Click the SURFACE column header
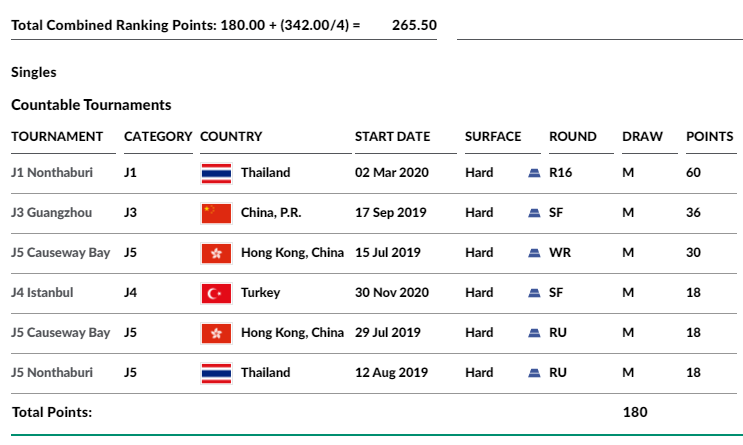Screen dimensions: 743x445 pos(493,136)
